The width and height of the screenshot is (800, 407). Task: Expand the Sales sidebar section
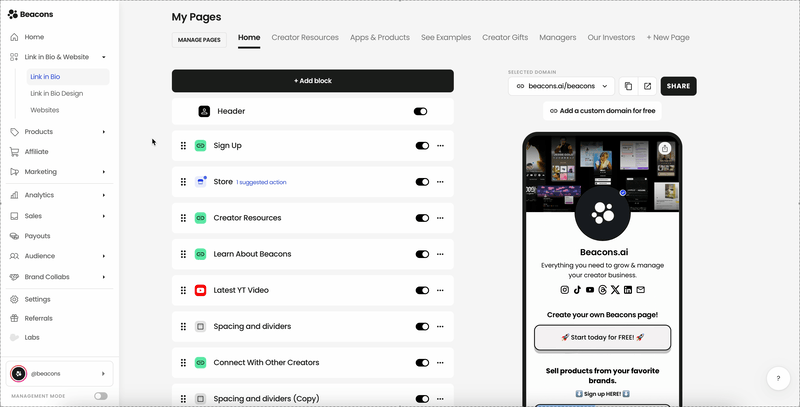(x=104, y=216)
